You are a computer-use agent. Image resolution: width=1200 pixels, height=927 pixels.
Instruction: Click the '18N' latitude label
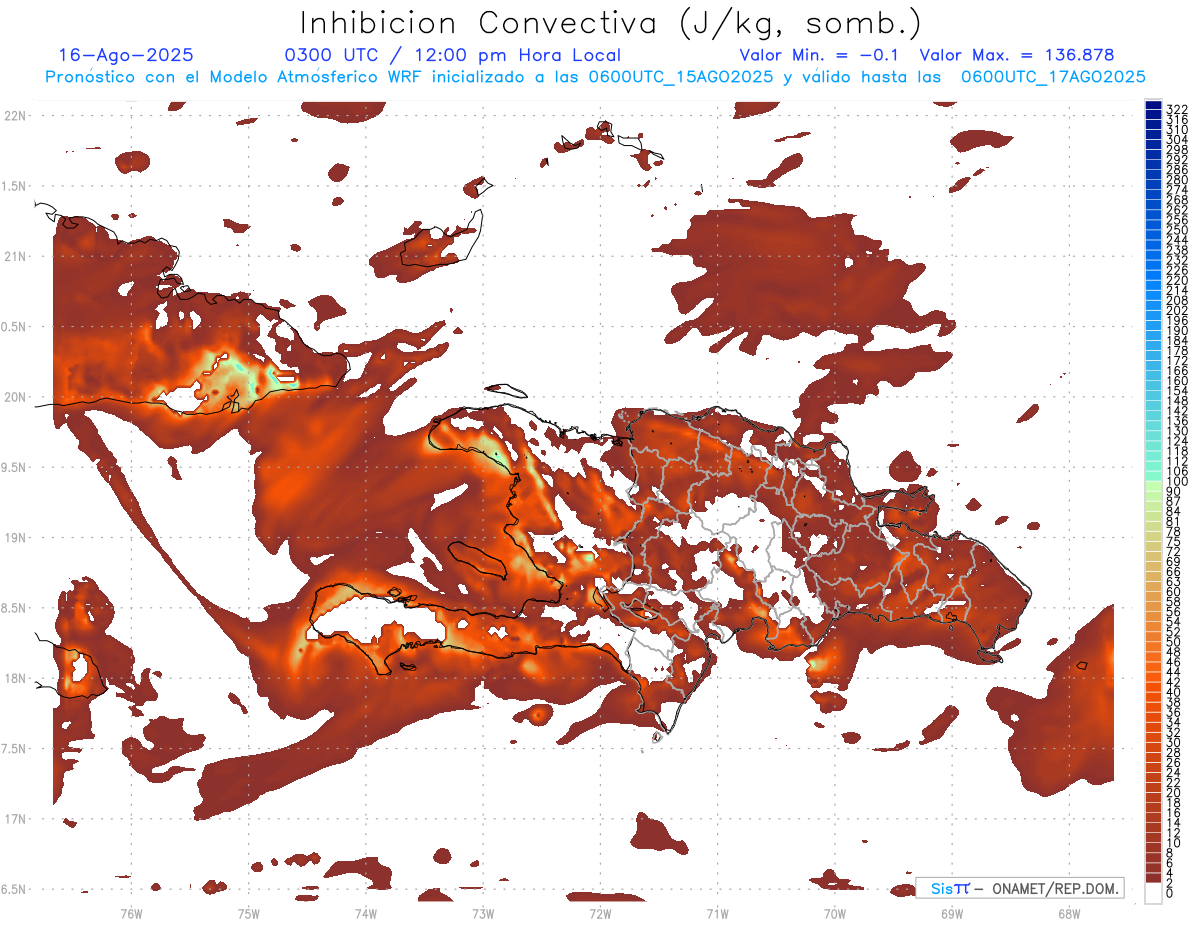pyautogui.click(x=14, y=678)
